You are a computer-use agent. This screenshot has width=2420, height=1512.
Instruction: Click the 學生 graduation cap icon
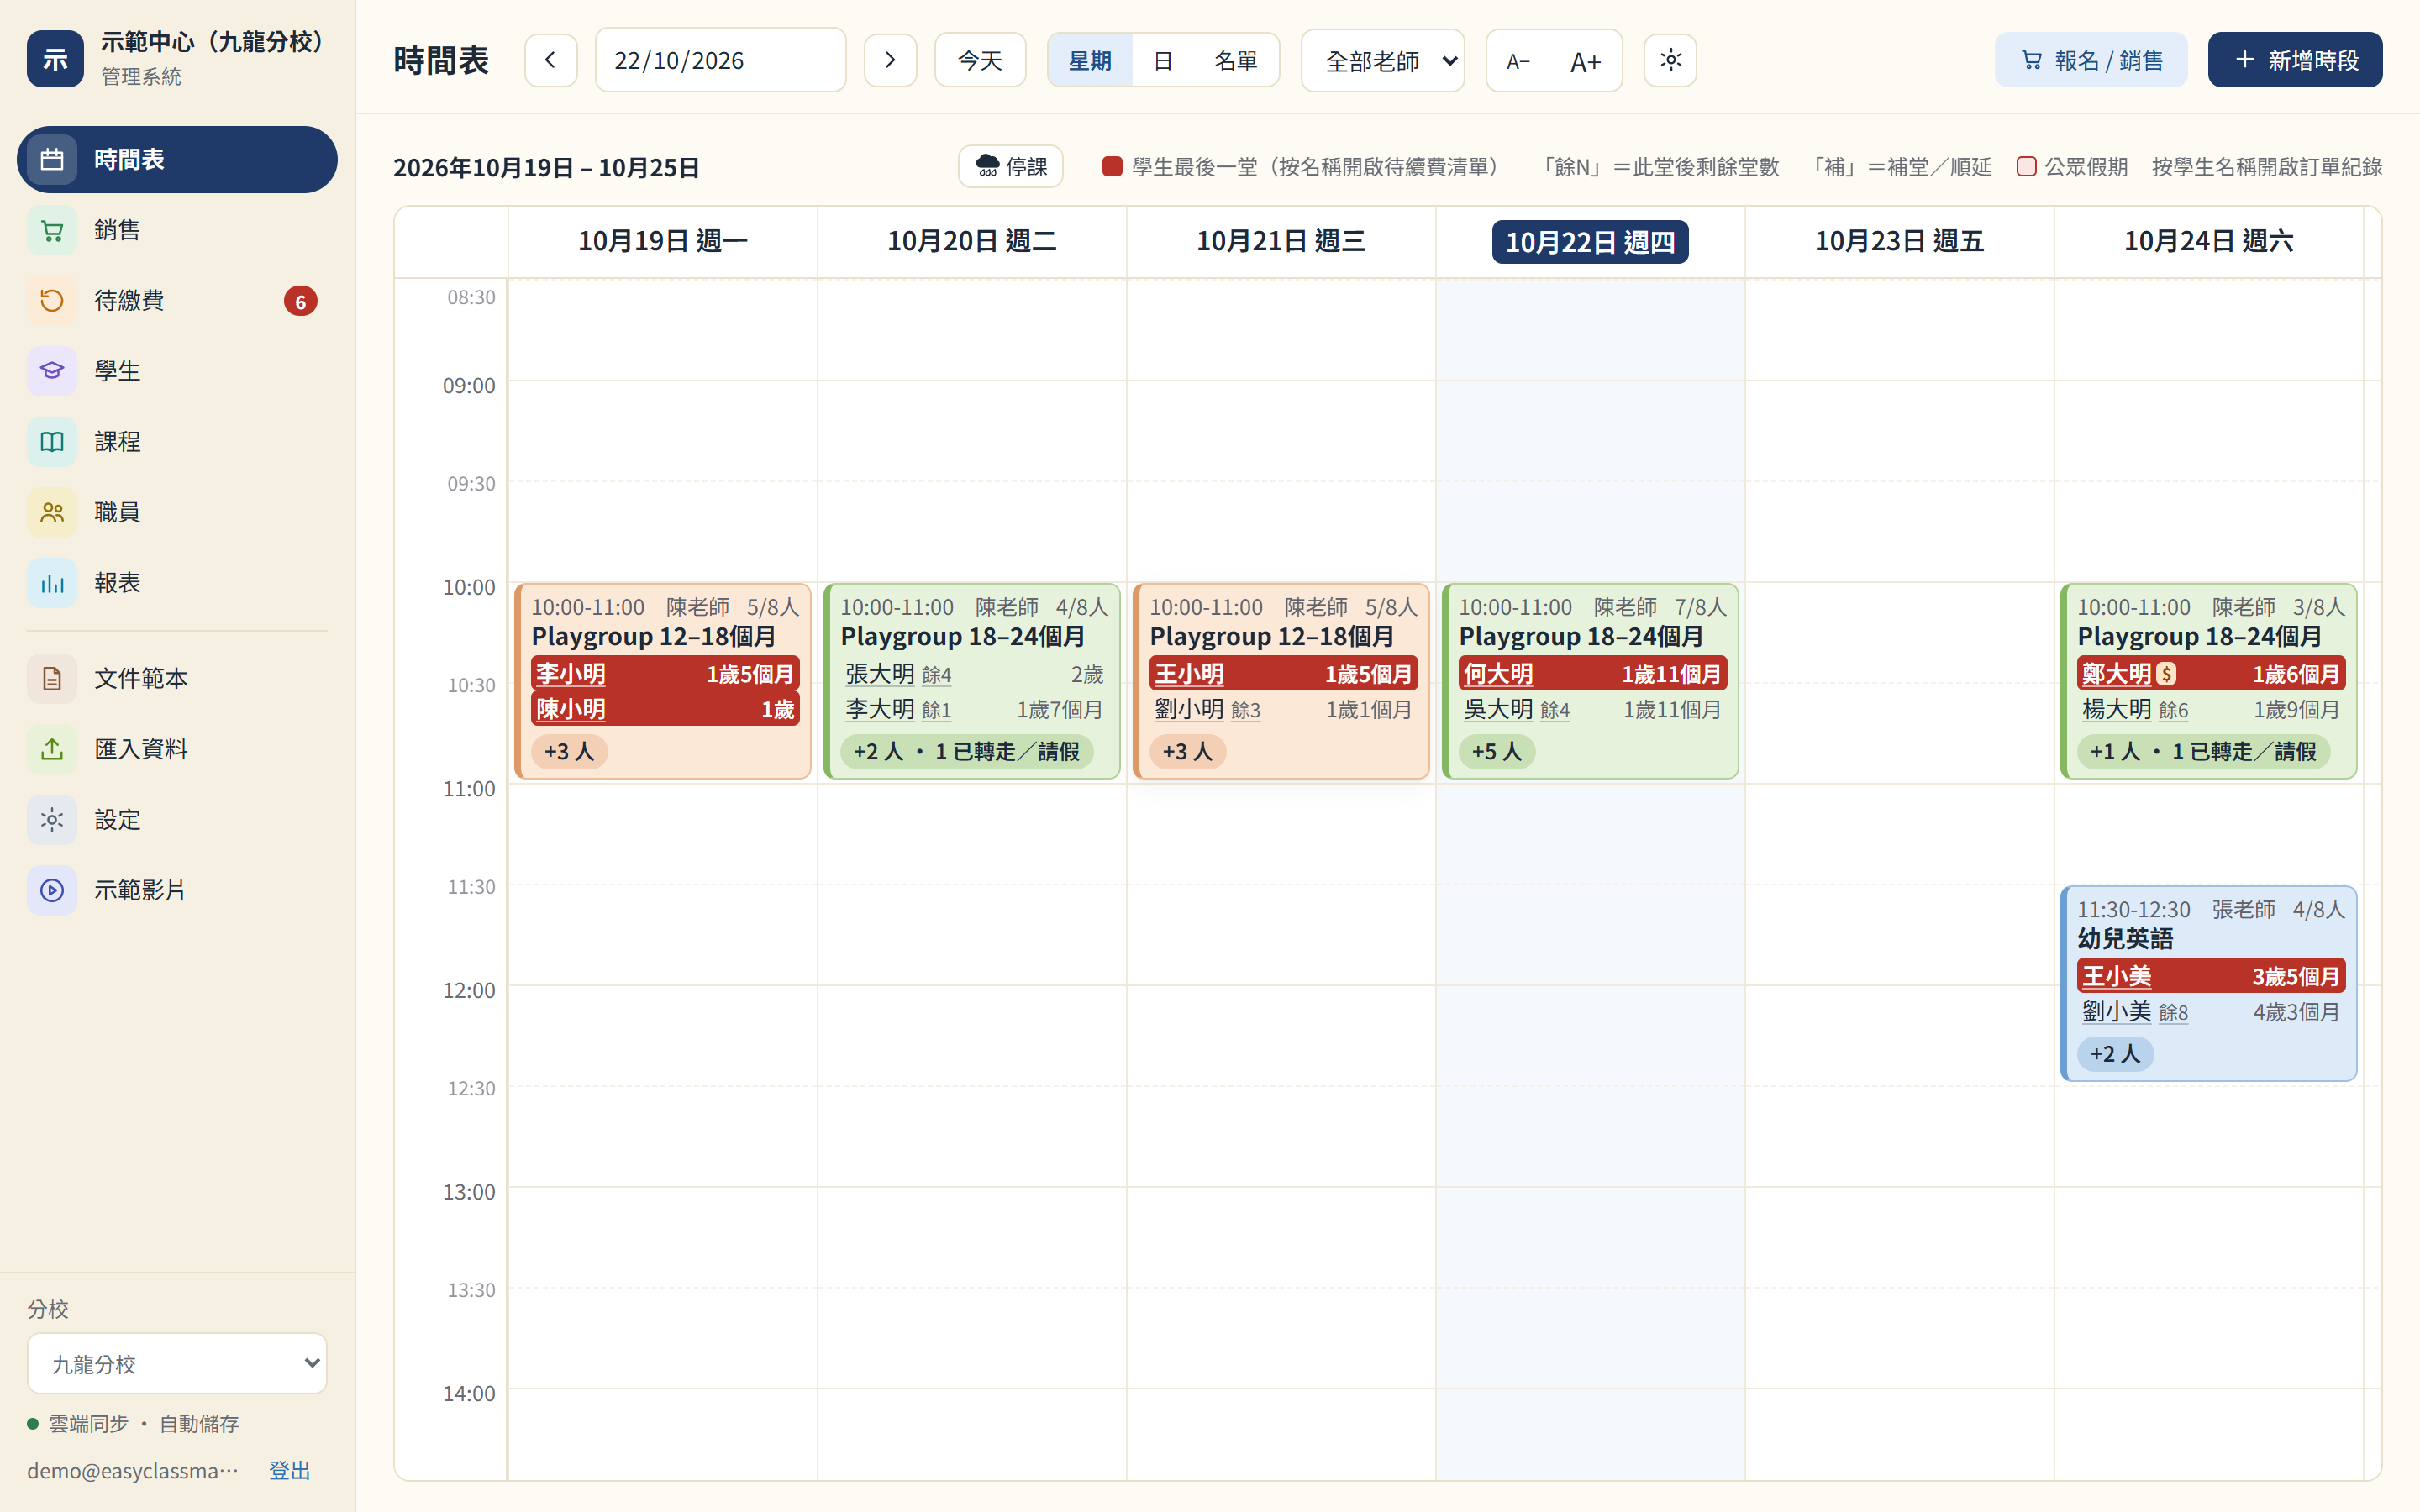pos(52,371)
